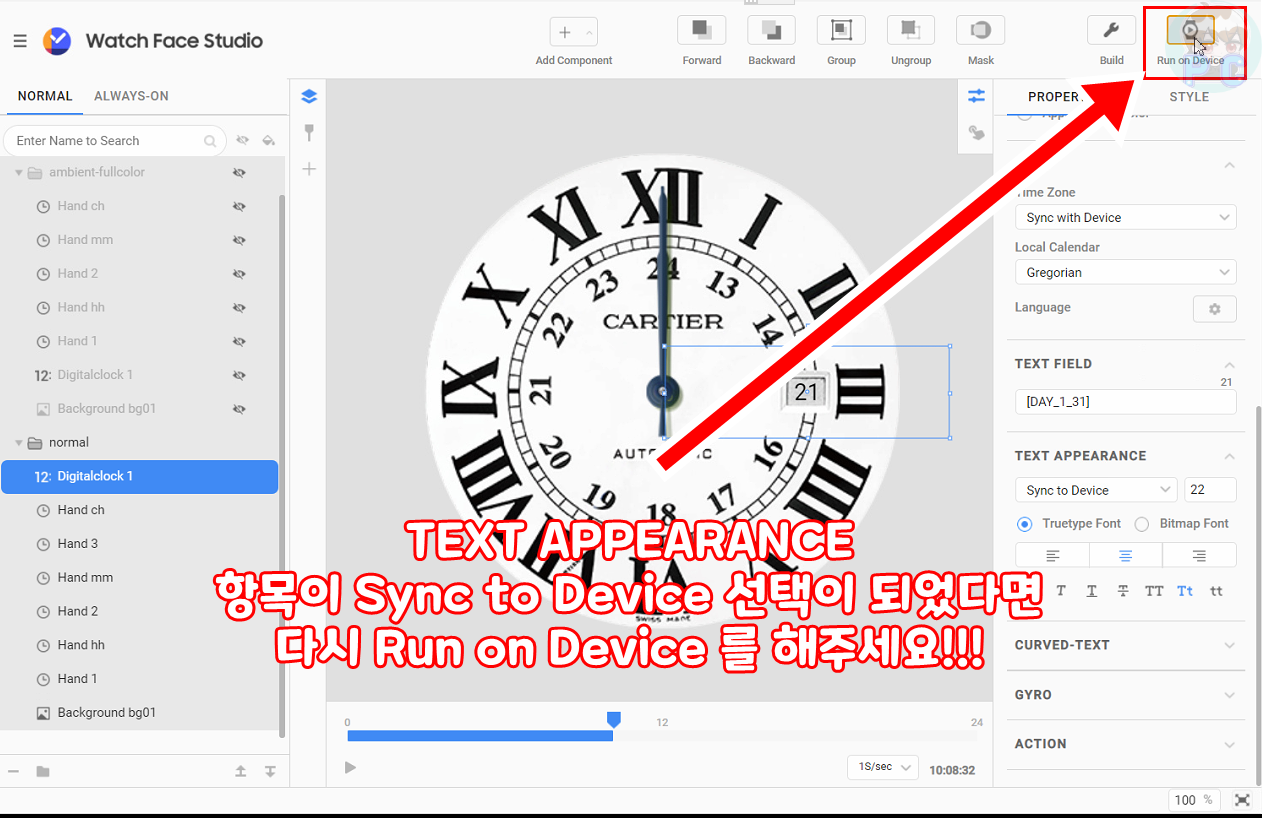This screenshot has height=818, width=1262.
Task: Click the remove layer minus icon
Action: pos(14,771)
